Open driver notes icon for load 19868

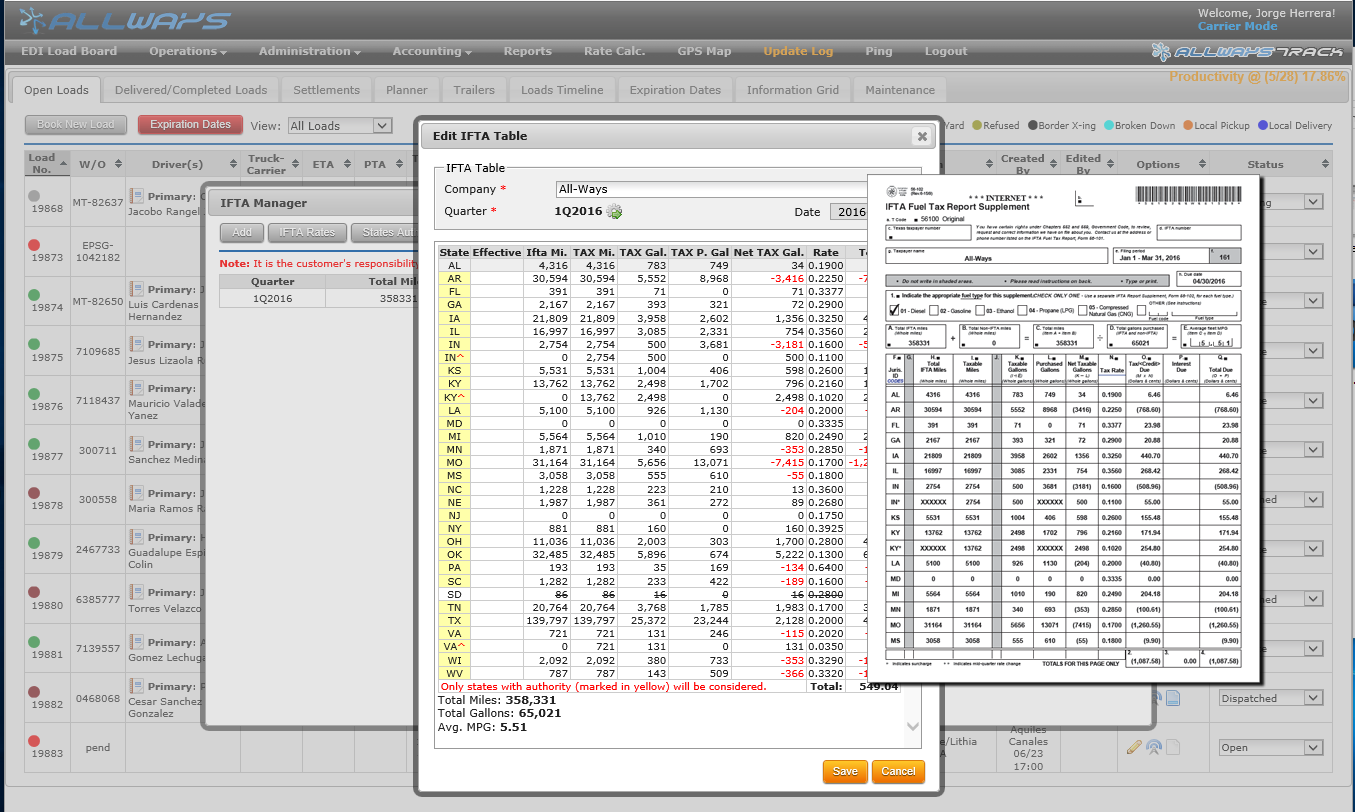[x=137, y=194]
